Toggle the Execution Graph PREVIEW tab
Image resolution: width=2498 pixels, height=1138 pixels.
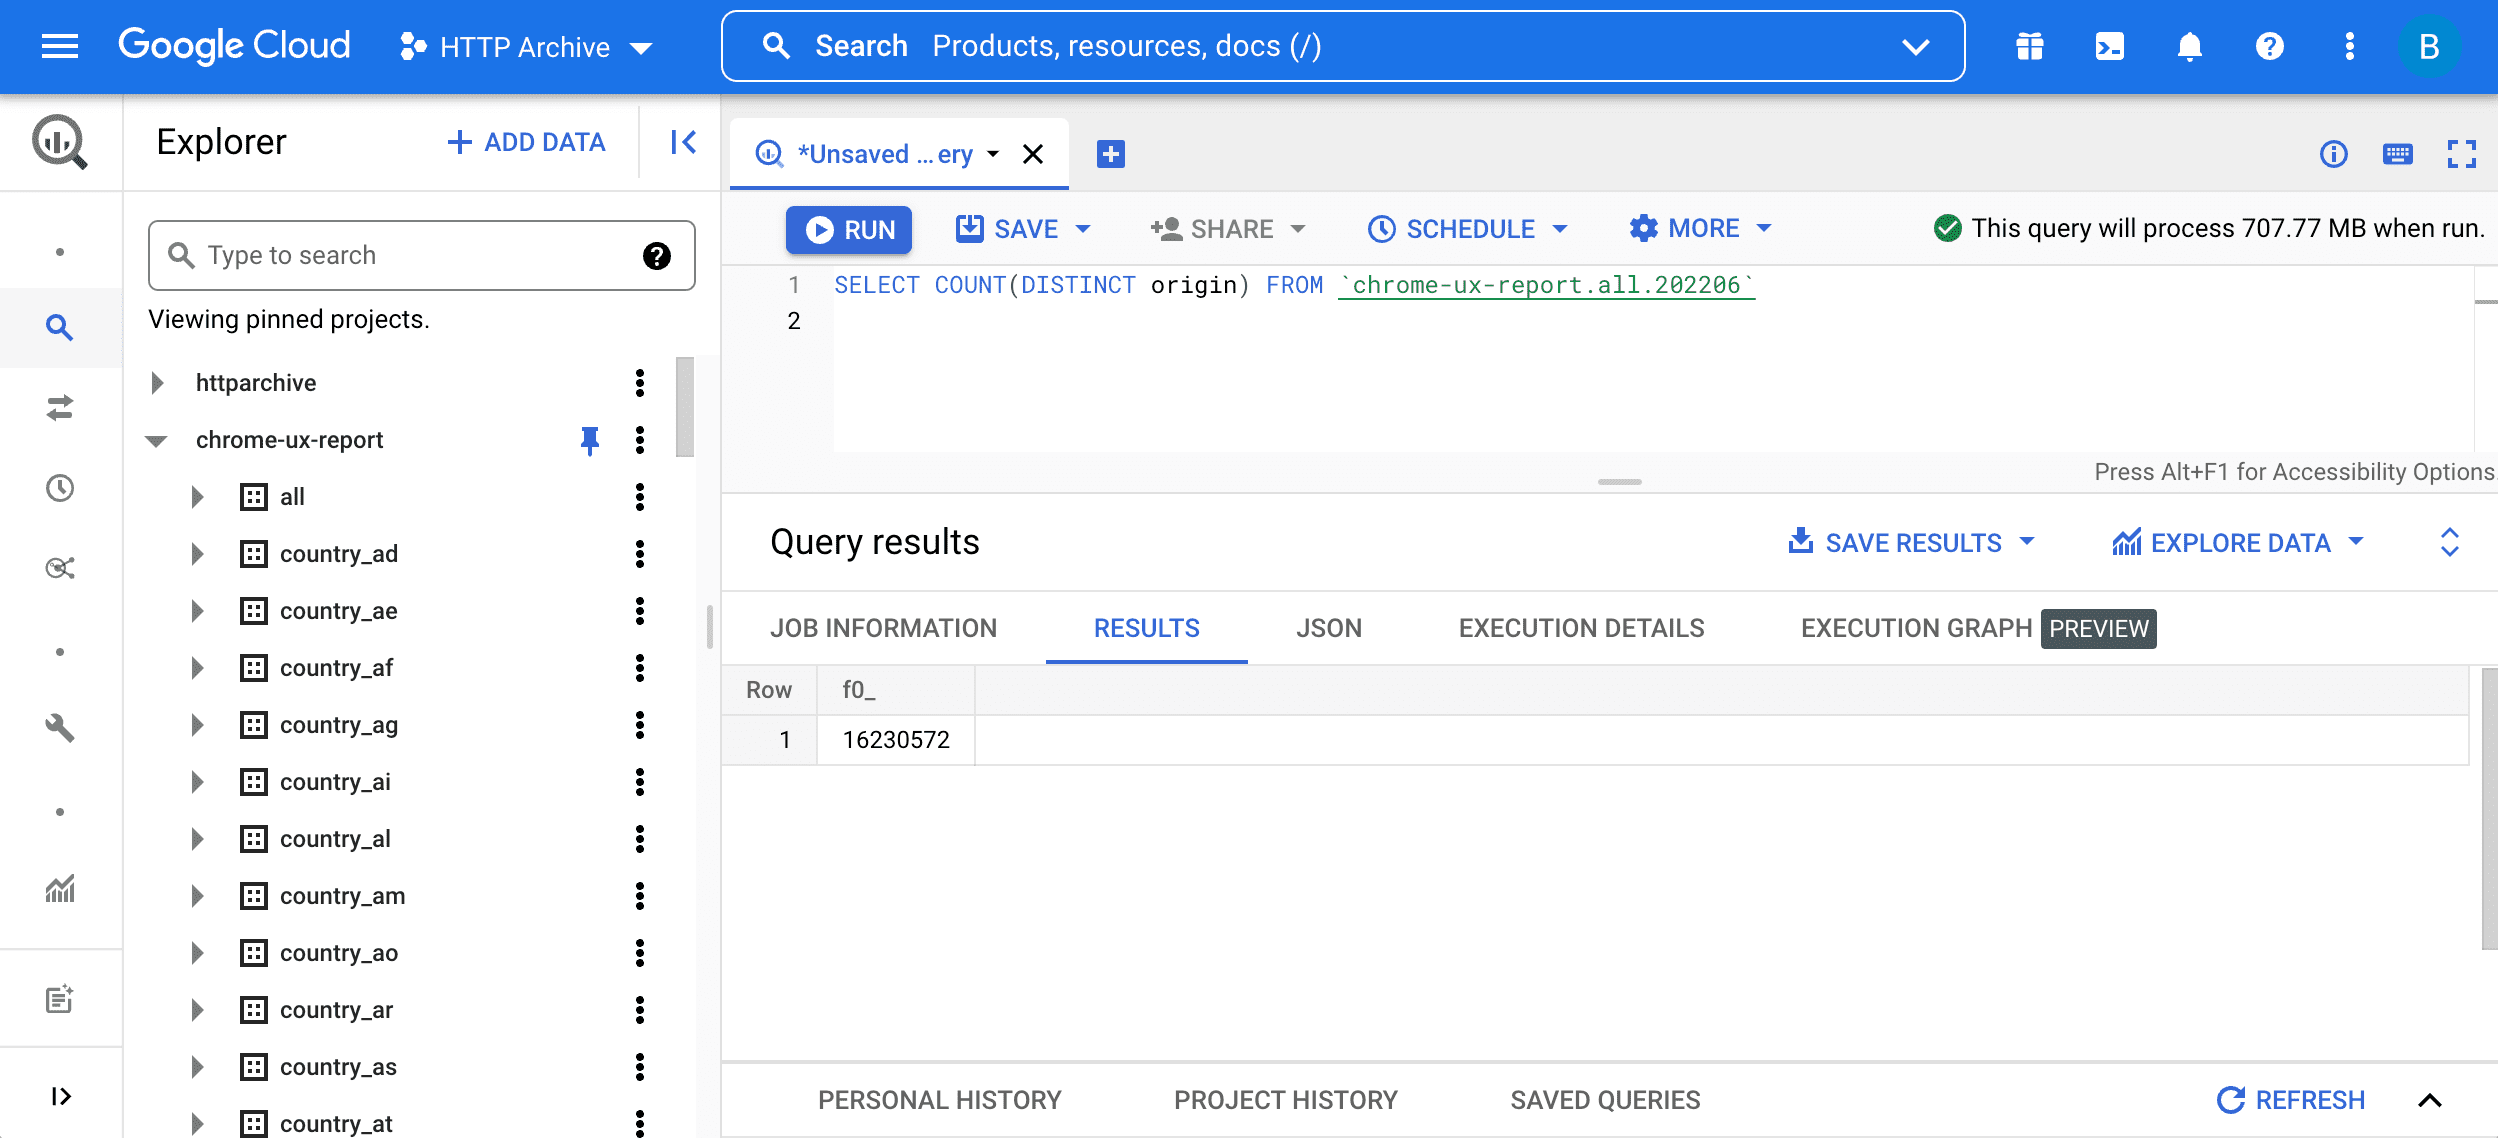coord(1977,626)
